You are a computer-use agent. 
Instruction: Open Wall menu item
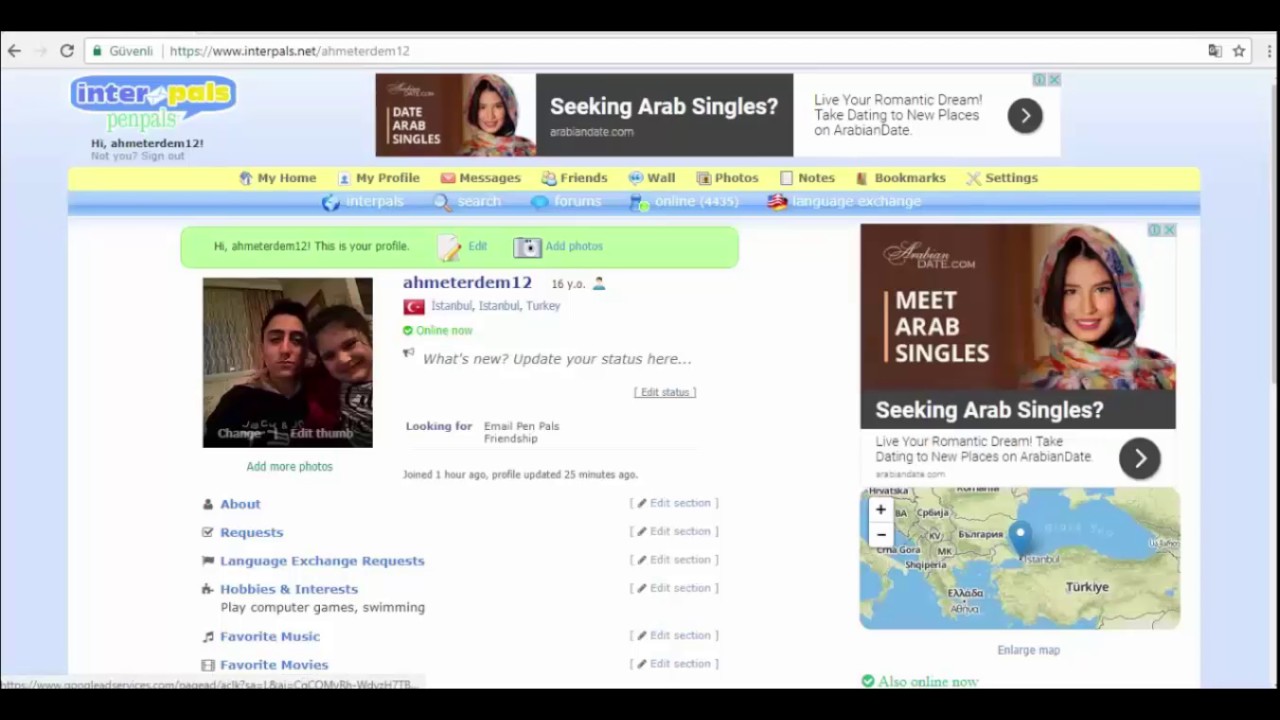[651, 178]
